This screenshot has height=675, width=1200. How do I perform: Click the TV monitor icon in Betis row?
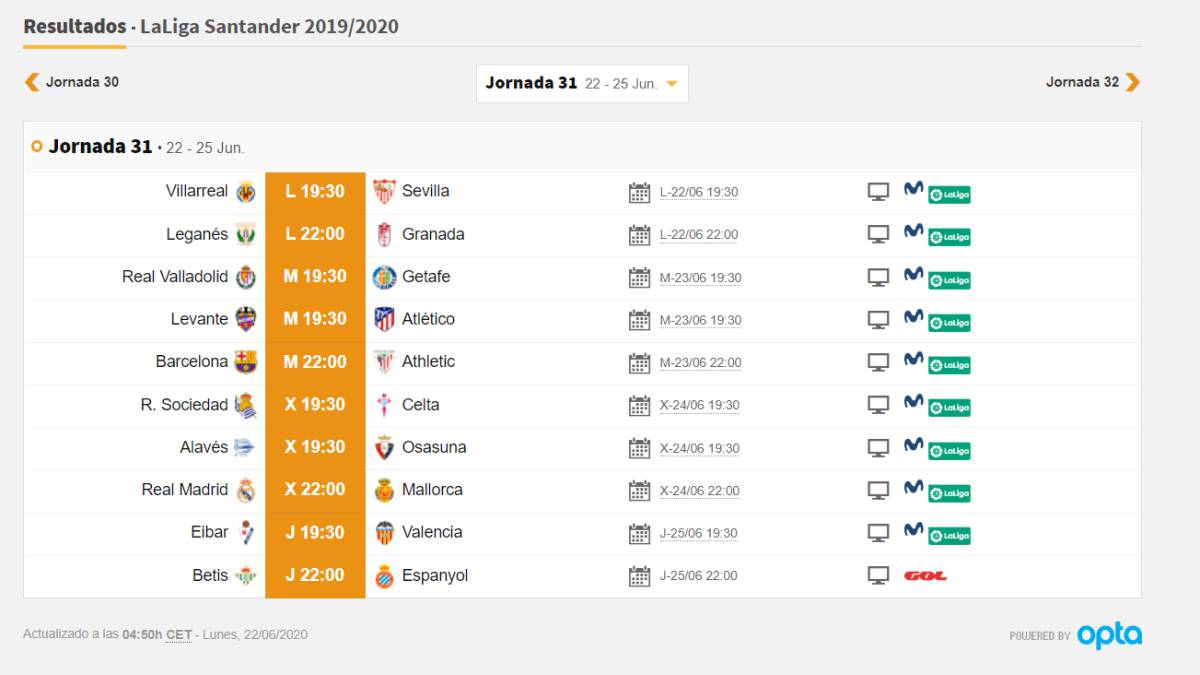pos(878,576)
